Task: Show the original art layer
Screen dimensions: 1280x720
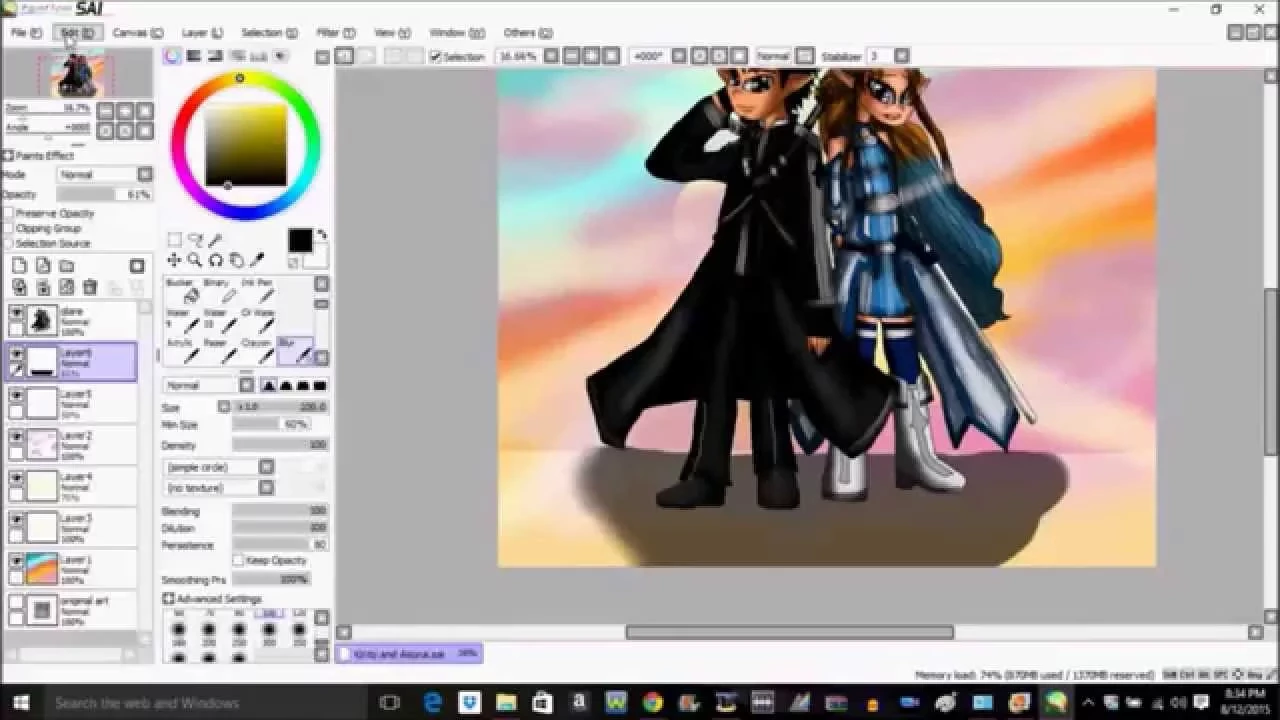Action: 16,603
